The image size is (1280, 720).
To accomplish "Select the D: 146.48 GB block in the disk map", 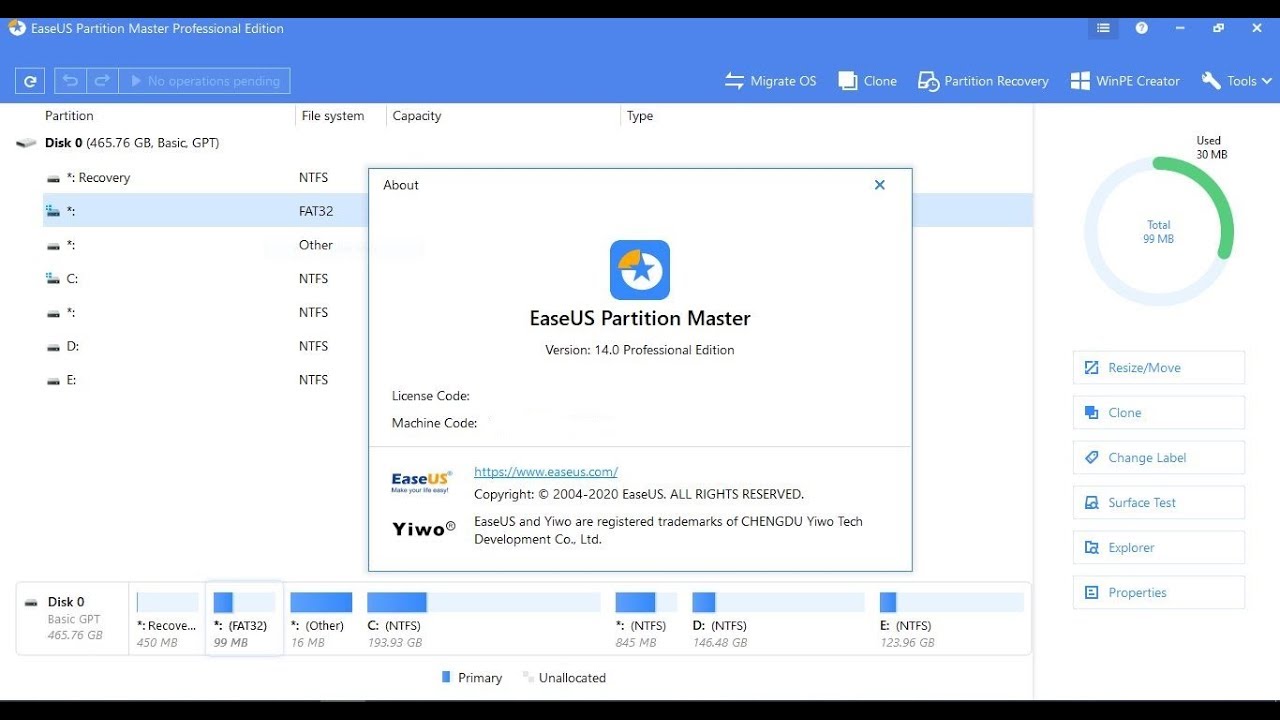I will point(778,620).
